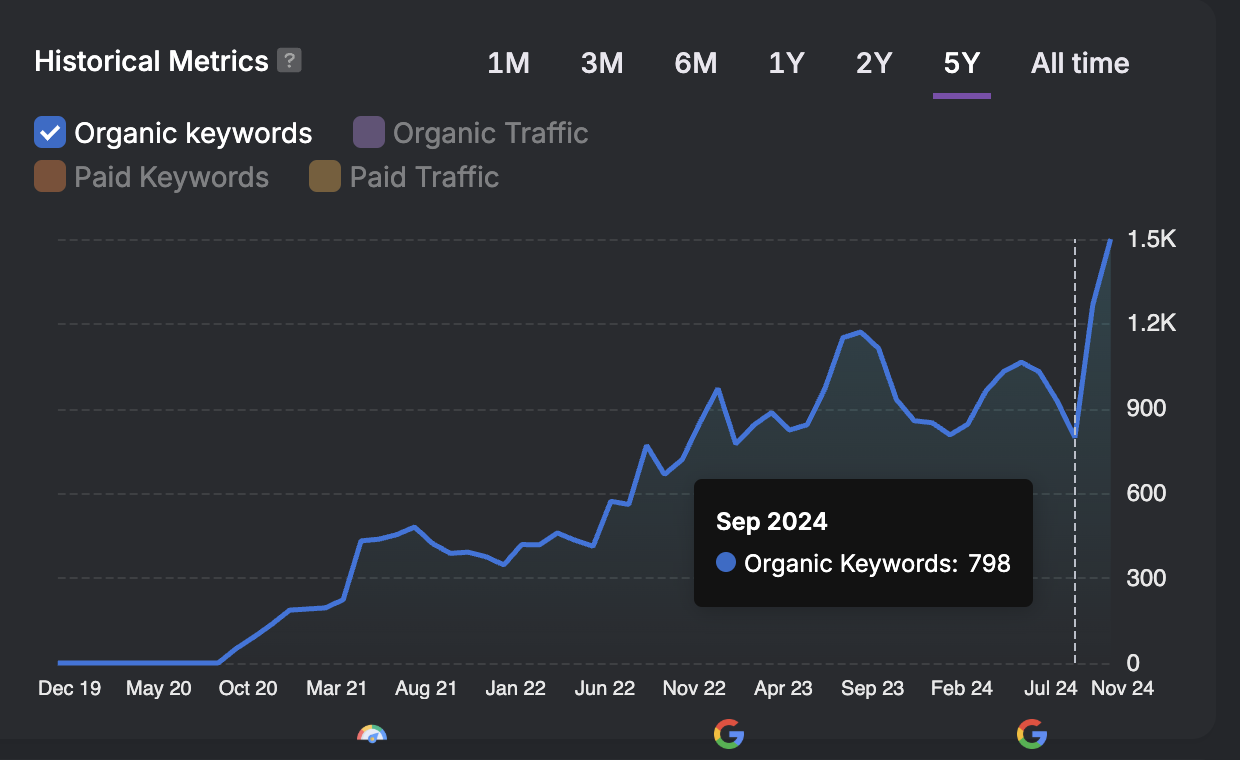Choose the 6M time range
The height and width of the screenshot is (760, 1240).
click(695, 63)
